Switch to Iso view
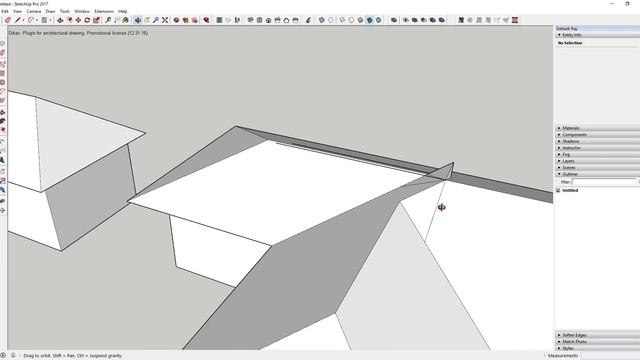 tap(250, 20)
